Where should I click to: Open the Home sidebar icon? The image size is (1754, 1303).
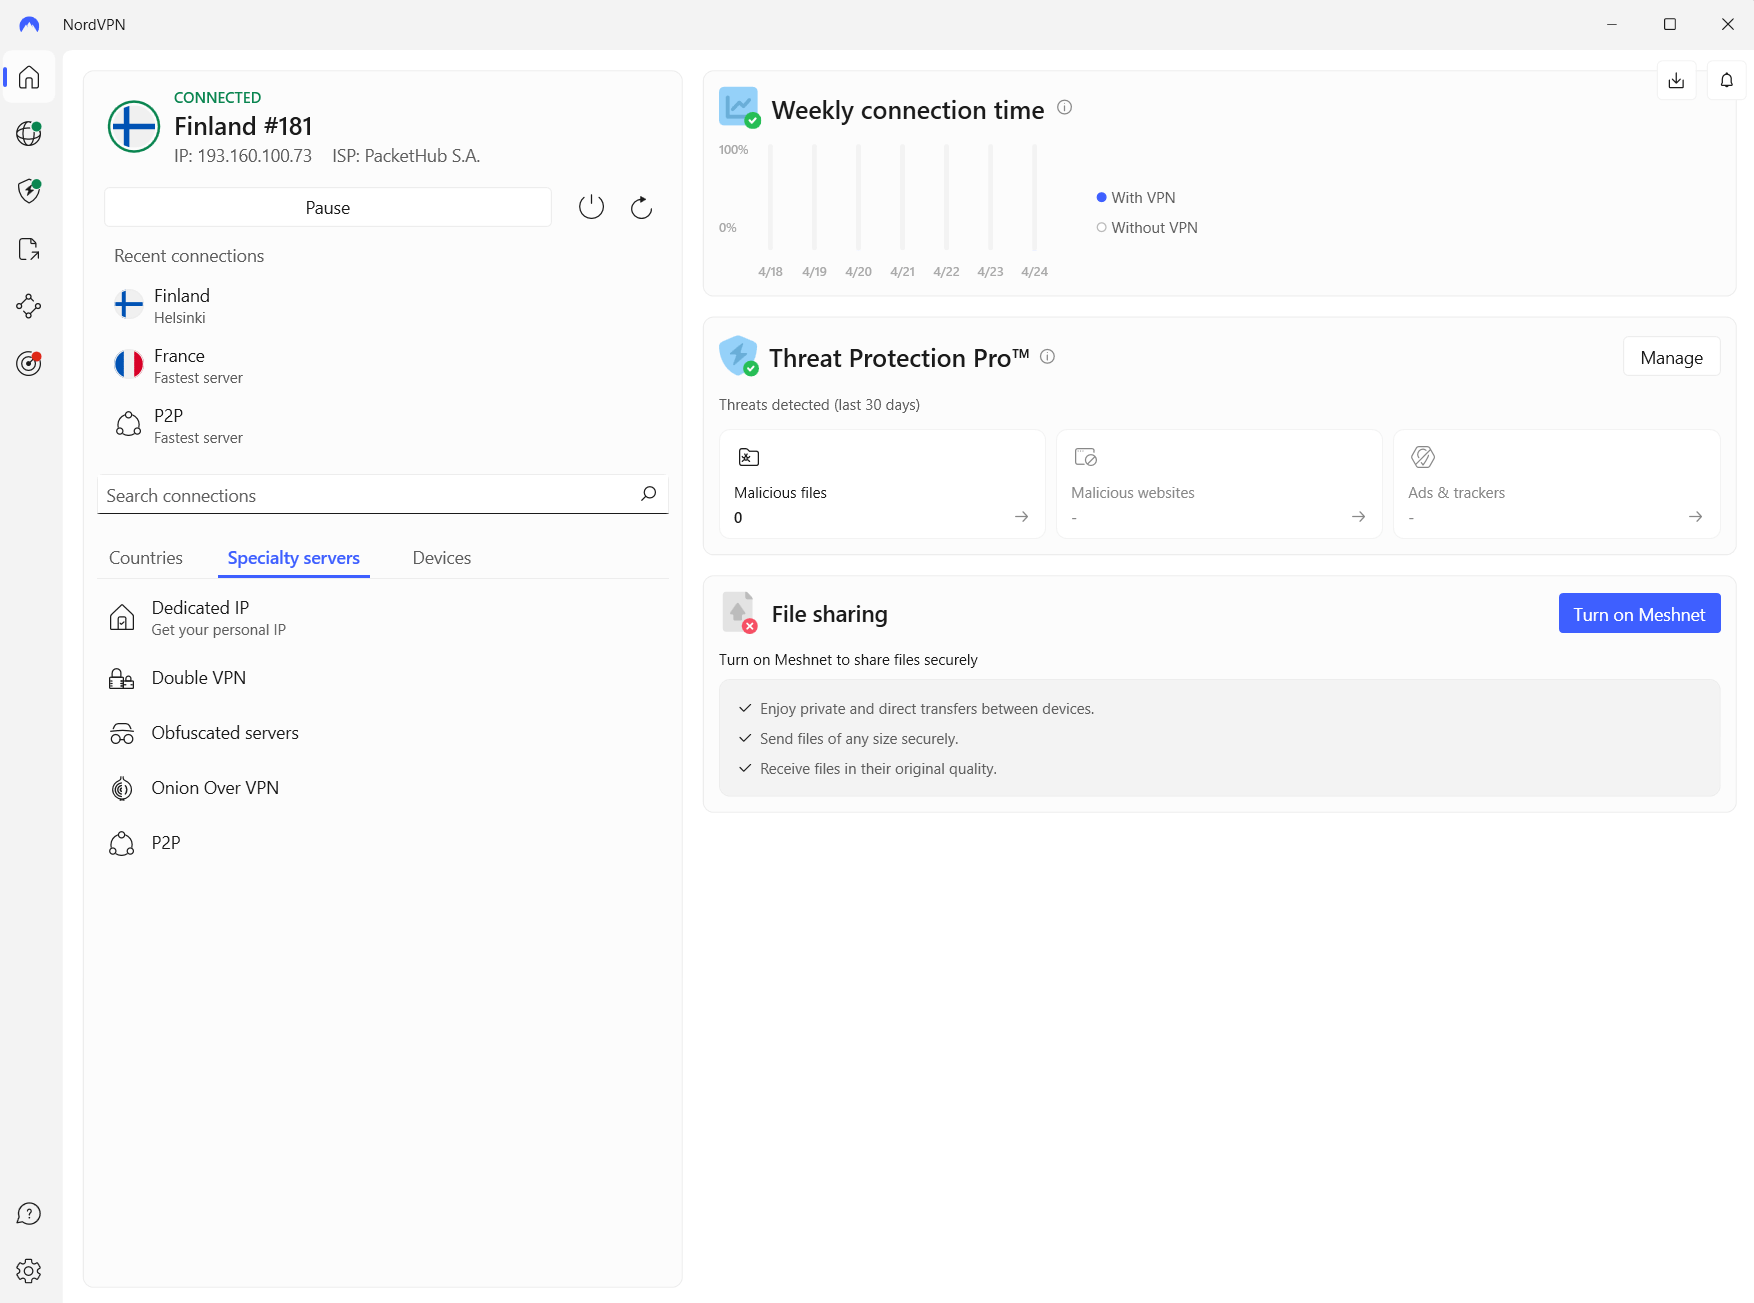point(29,77)
